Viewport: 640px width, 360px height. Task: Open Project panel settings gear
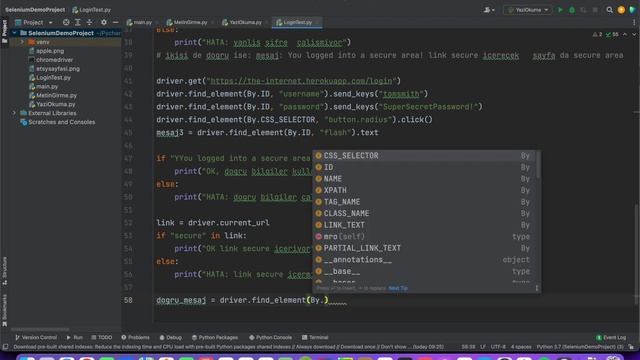click(104, 22)
